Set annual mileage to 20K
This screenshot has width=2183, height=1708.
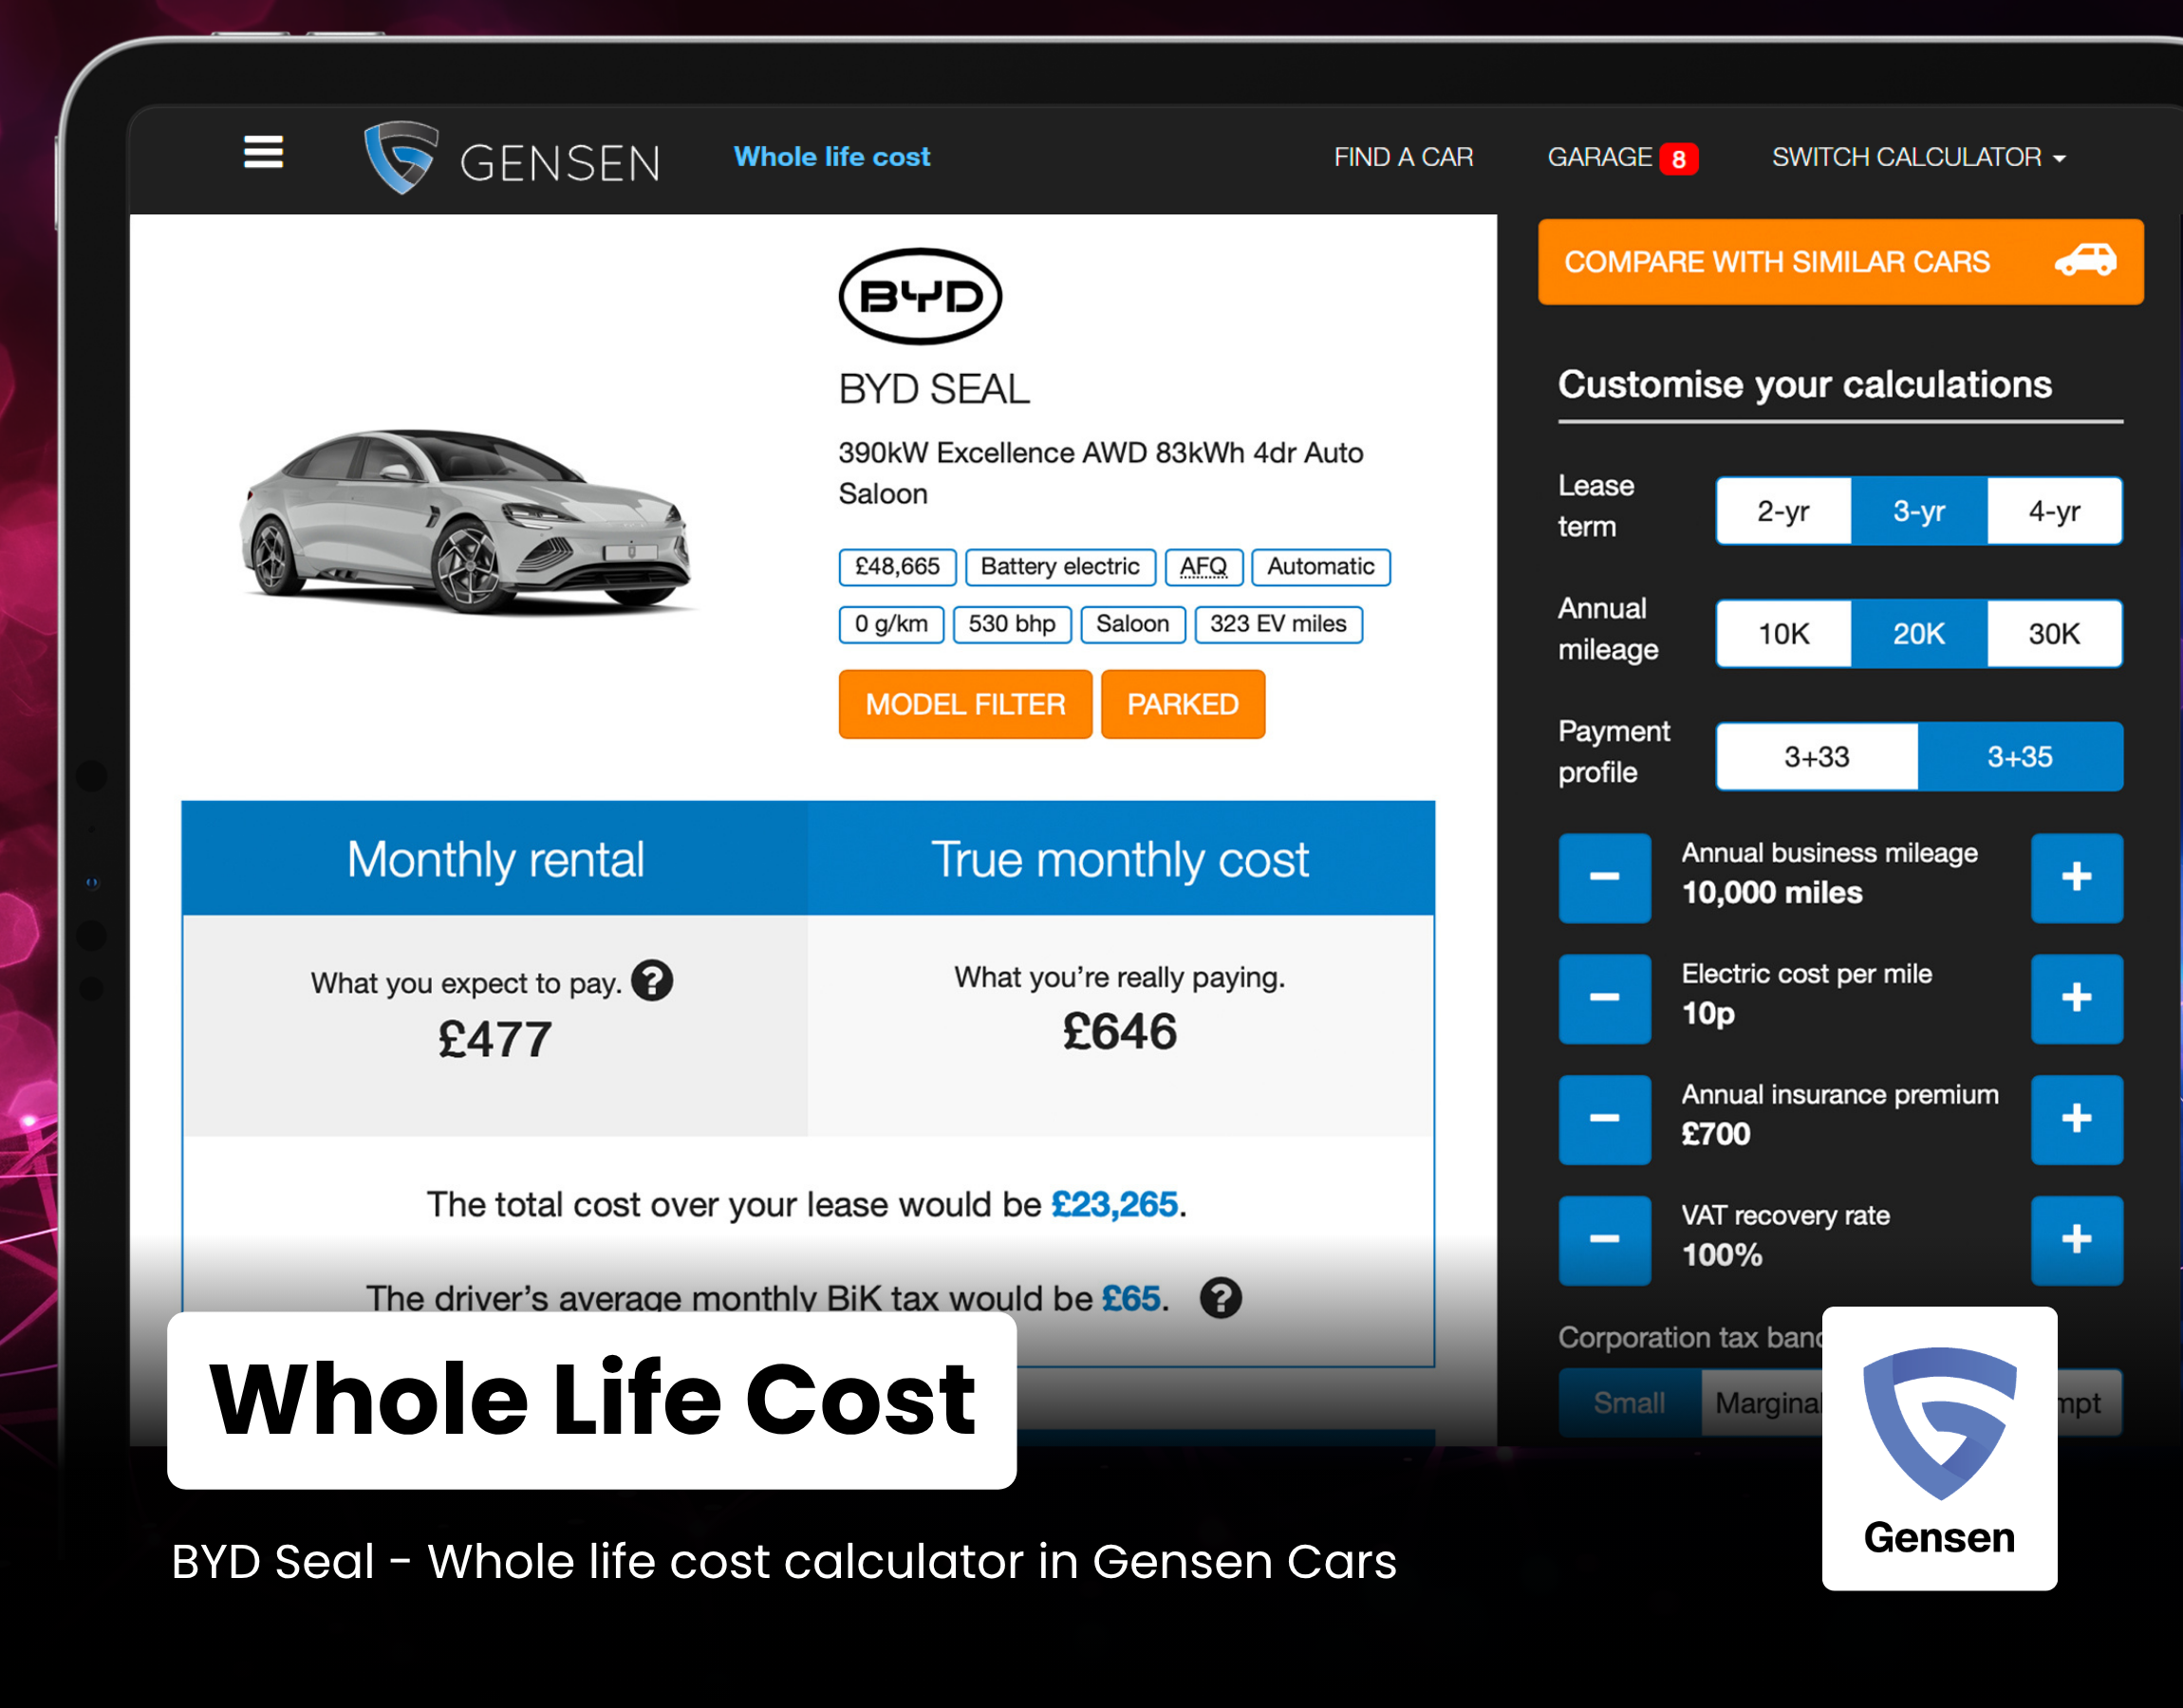[1919, 634]
